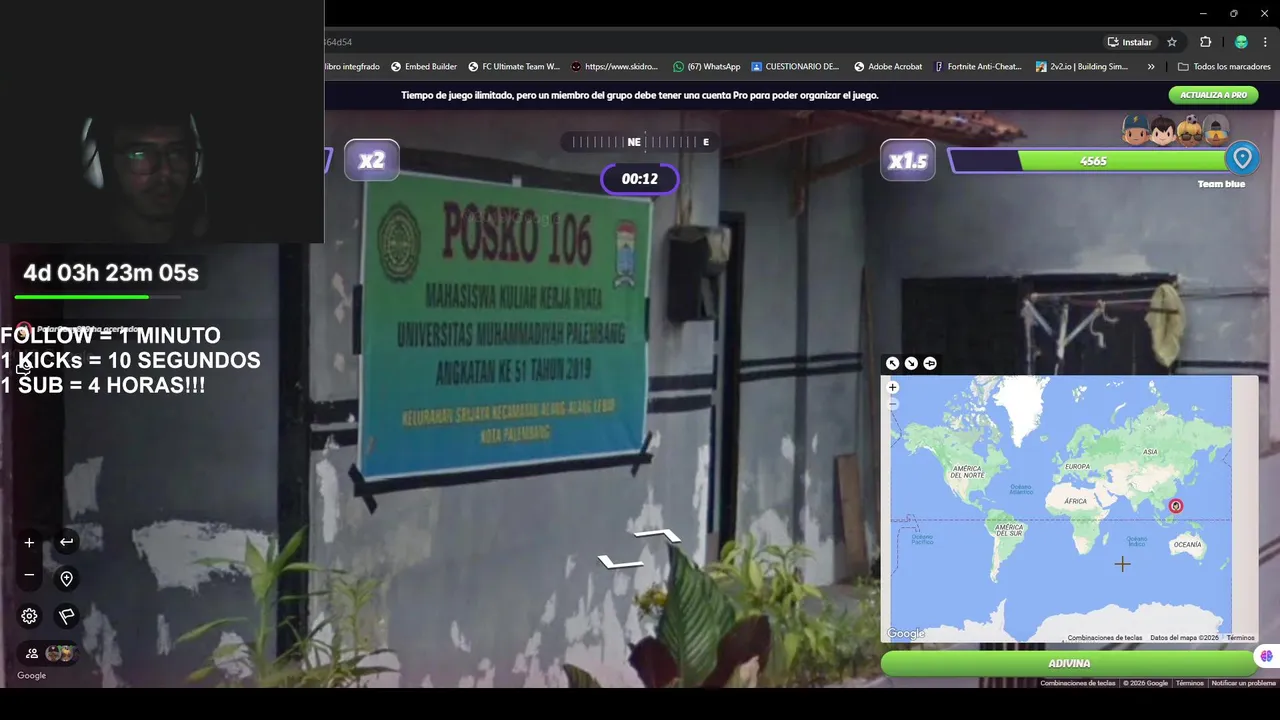Place a checkpoint with the pin-plus icon
Image resolution: width=1280 pixels, height=720 pixels.
pyautogui.click(x=66, y=579)
